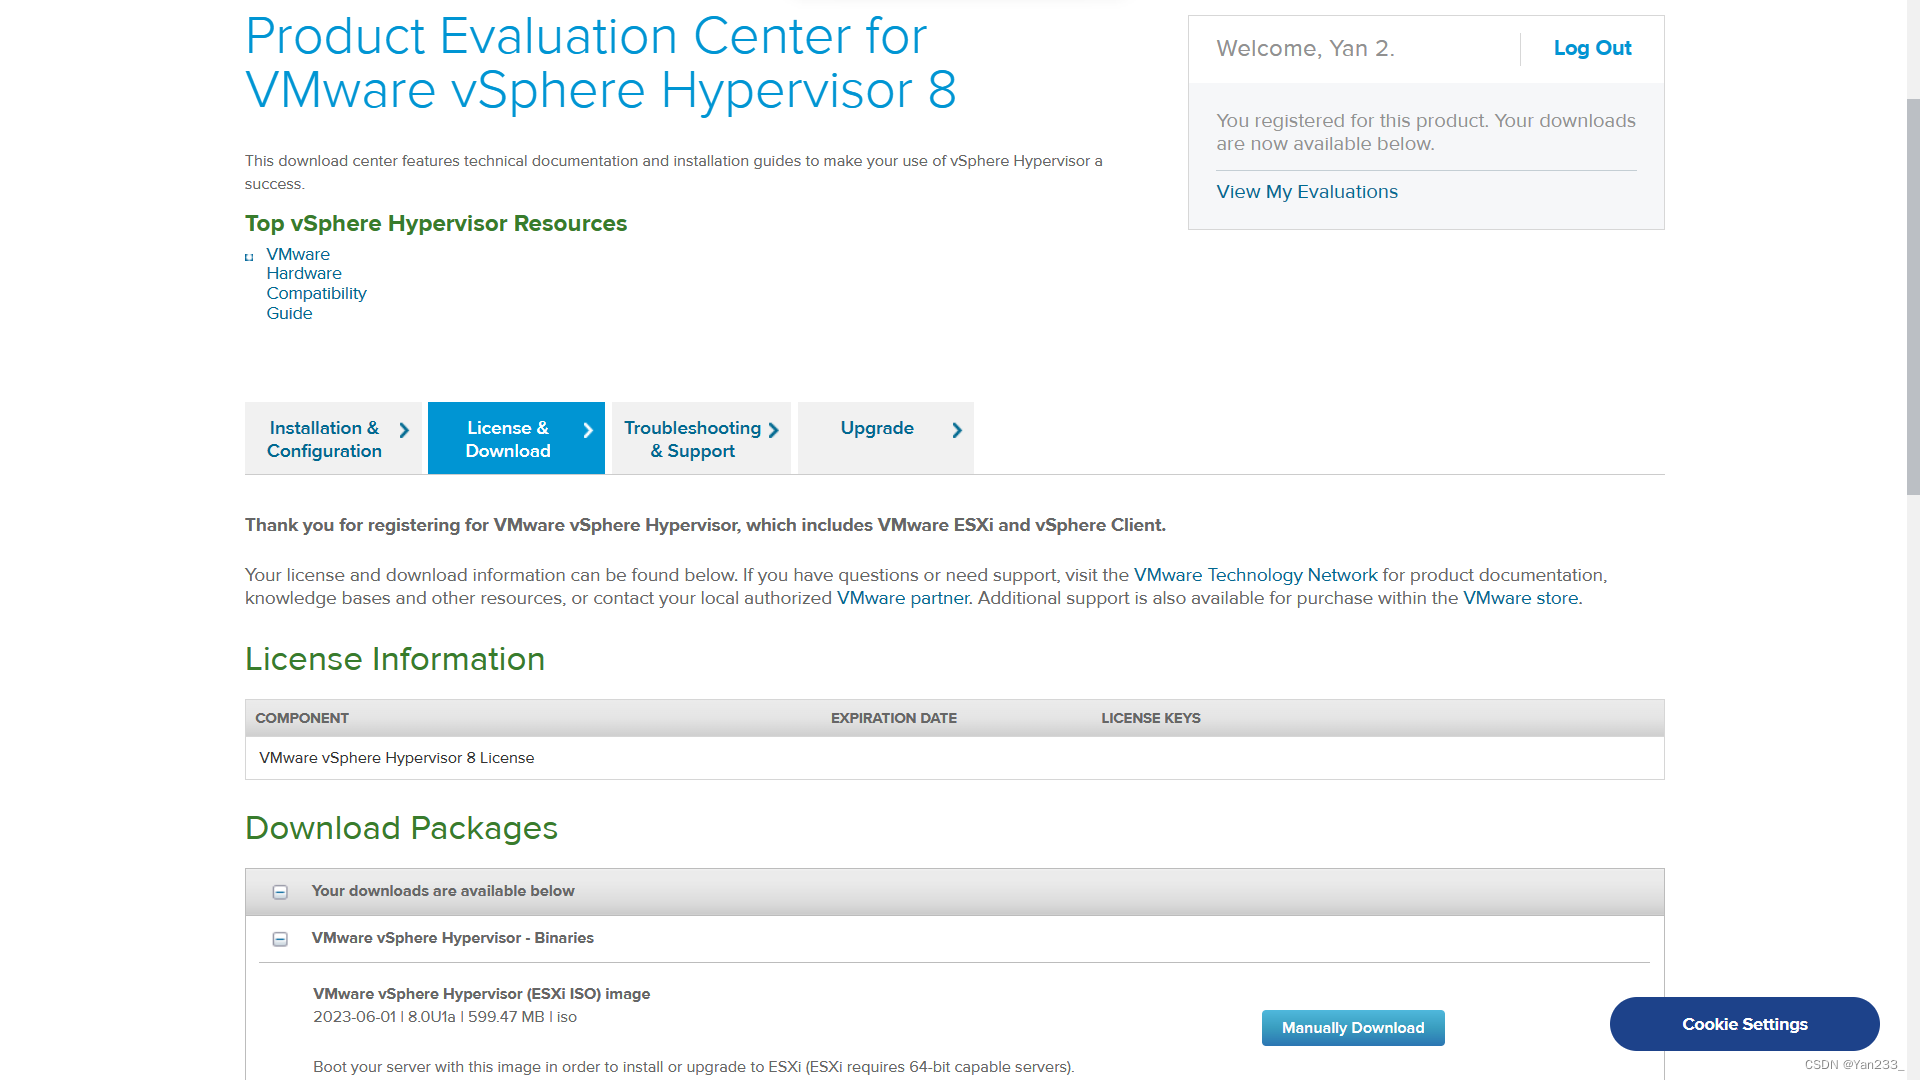Click the Log Out link
The height and width of the screenshot is (1080, 1920).
pyautogui.click(x=1592, y=48)
